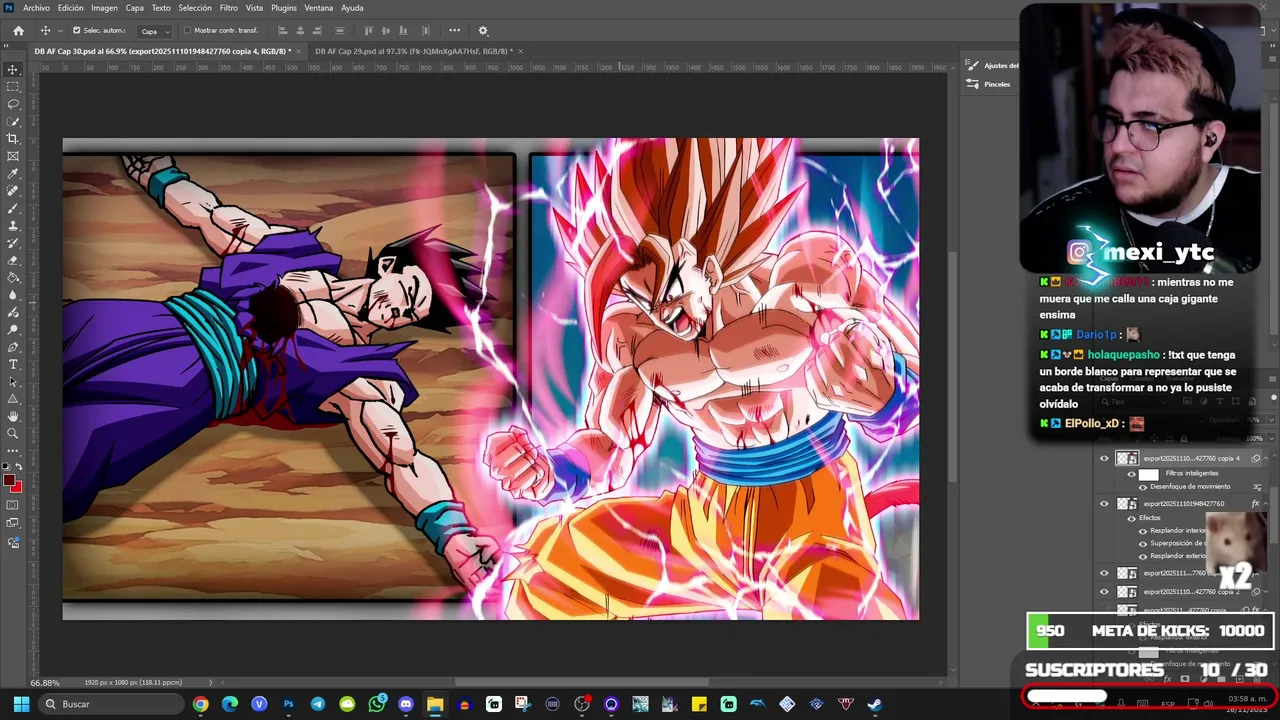Select the Eraser tool
Image resolution: width=1280 pixels, height=720 pixels.
(x=13, y=261)
